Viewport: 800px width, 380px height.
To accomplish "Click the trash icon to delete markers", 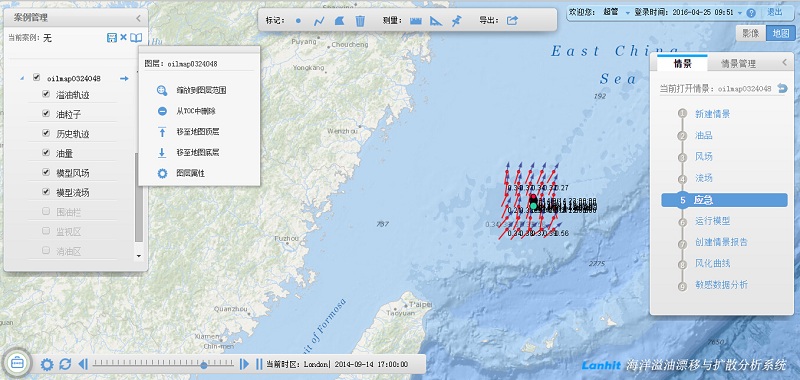I will (360, 21).
